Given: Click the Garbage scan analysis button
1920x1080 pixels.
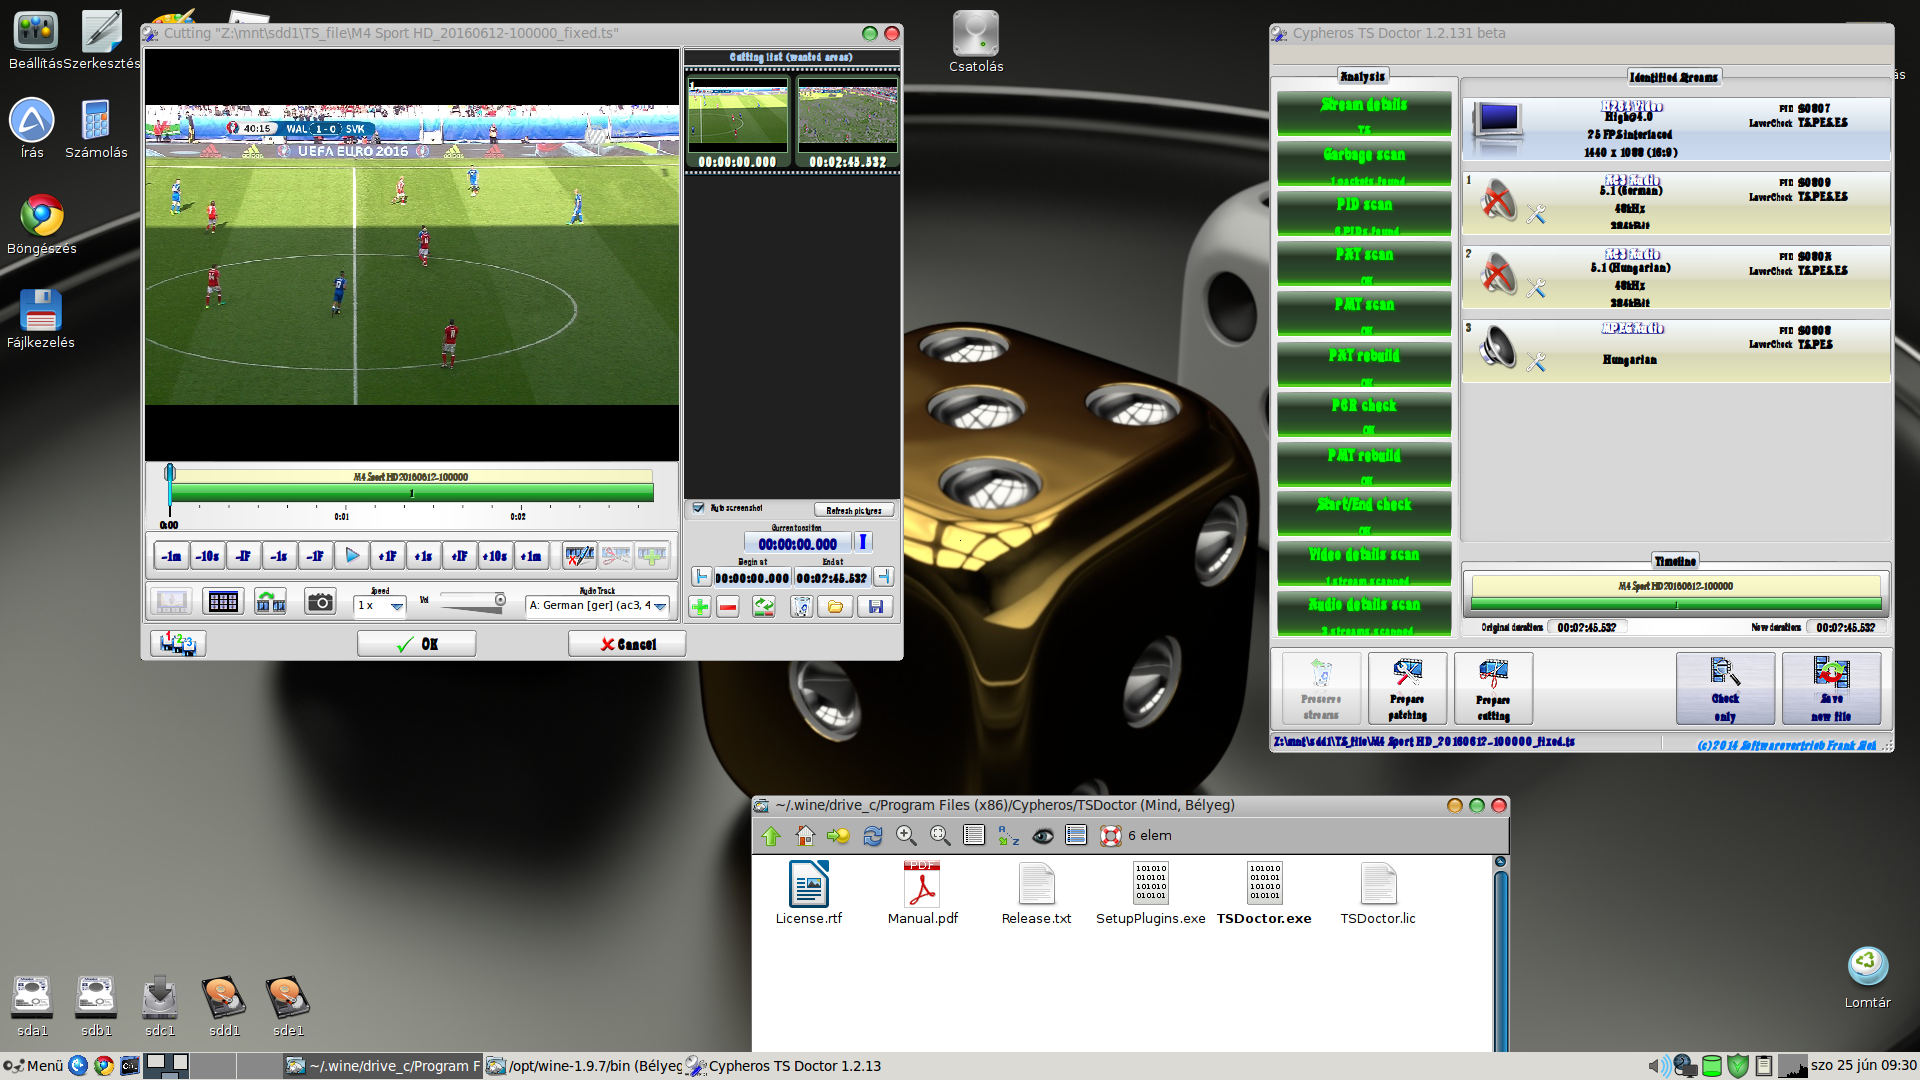Looking at the screenshot, I should 1364,163.
